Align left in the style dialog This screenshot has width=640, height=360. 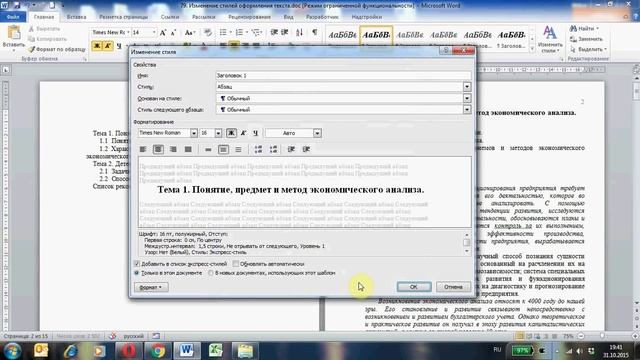(x=143, y=149)
